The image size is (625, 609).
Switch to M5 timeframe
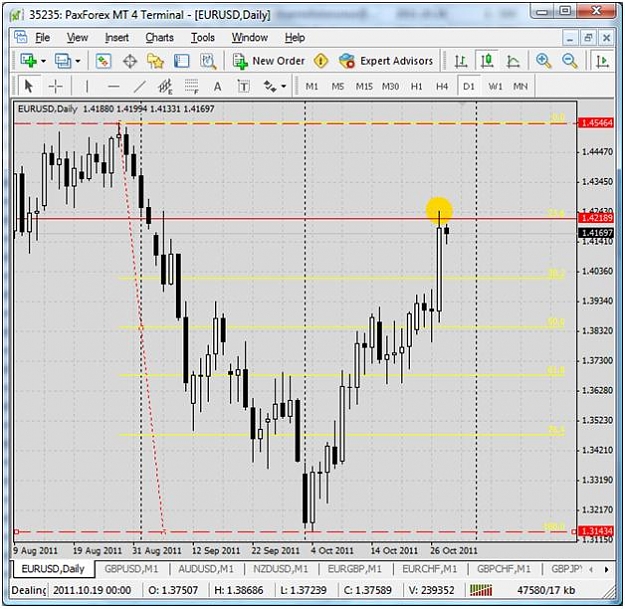[338, 86]
